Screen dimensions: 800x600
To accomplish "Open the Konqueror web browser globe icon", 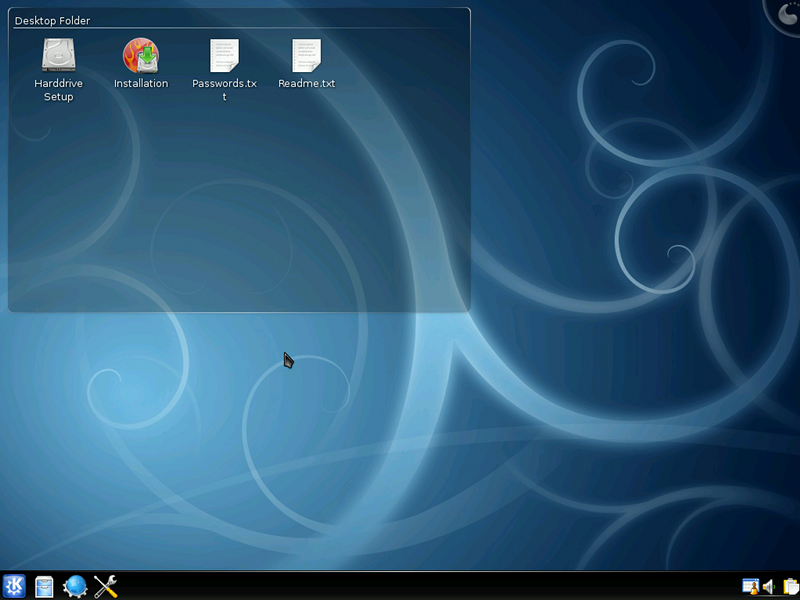I will click(75, 587).
